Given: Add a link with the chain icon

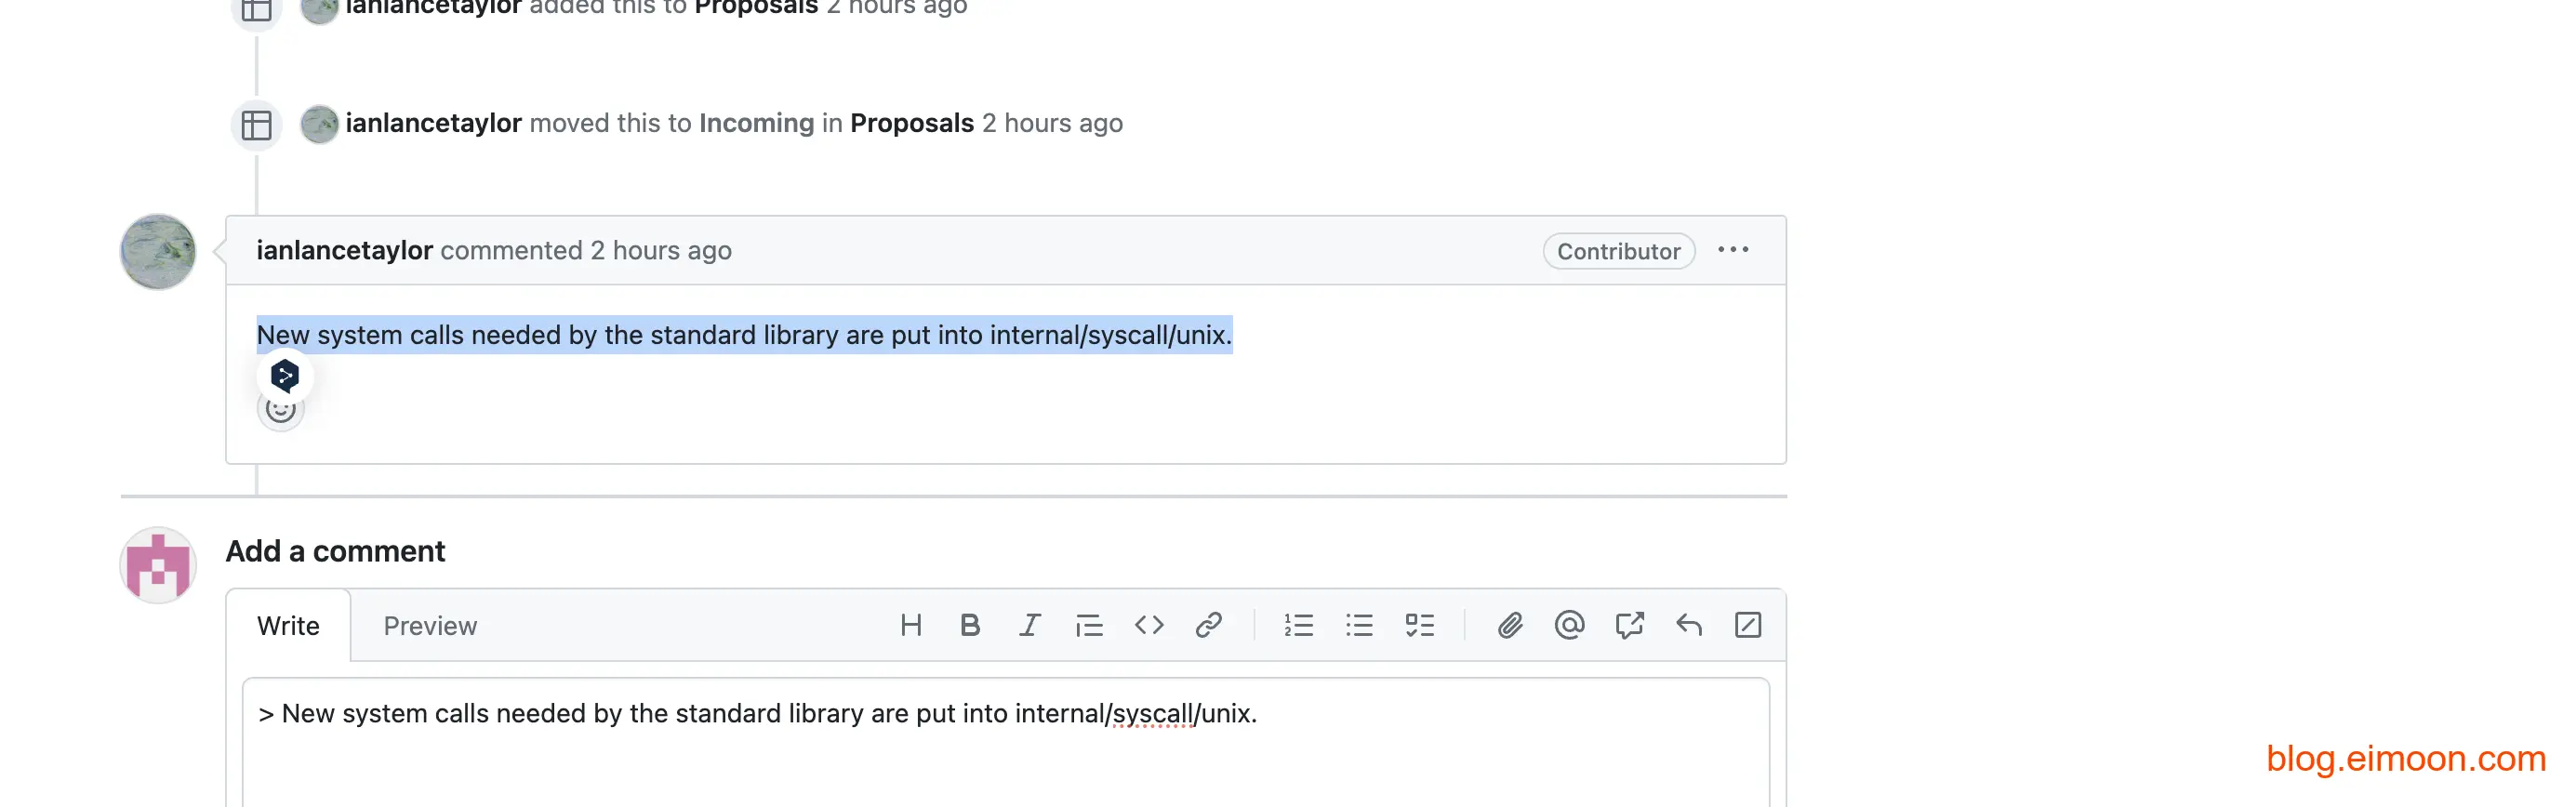Looking at the screenshot, I should pyautogui.click(x=1208, y=625).
